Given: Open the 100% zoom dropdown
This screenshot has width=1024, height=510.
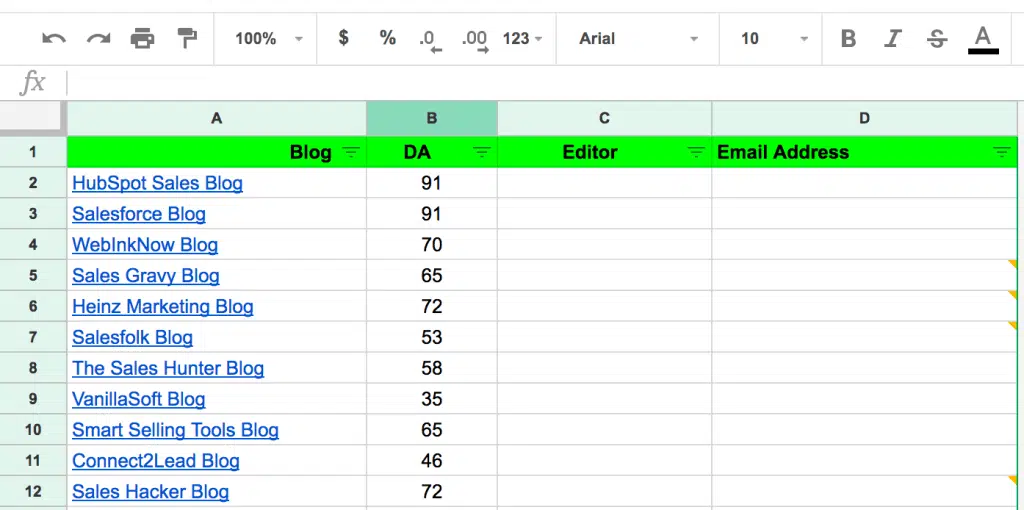Looking at the screenshot, I should pos(268,39).
